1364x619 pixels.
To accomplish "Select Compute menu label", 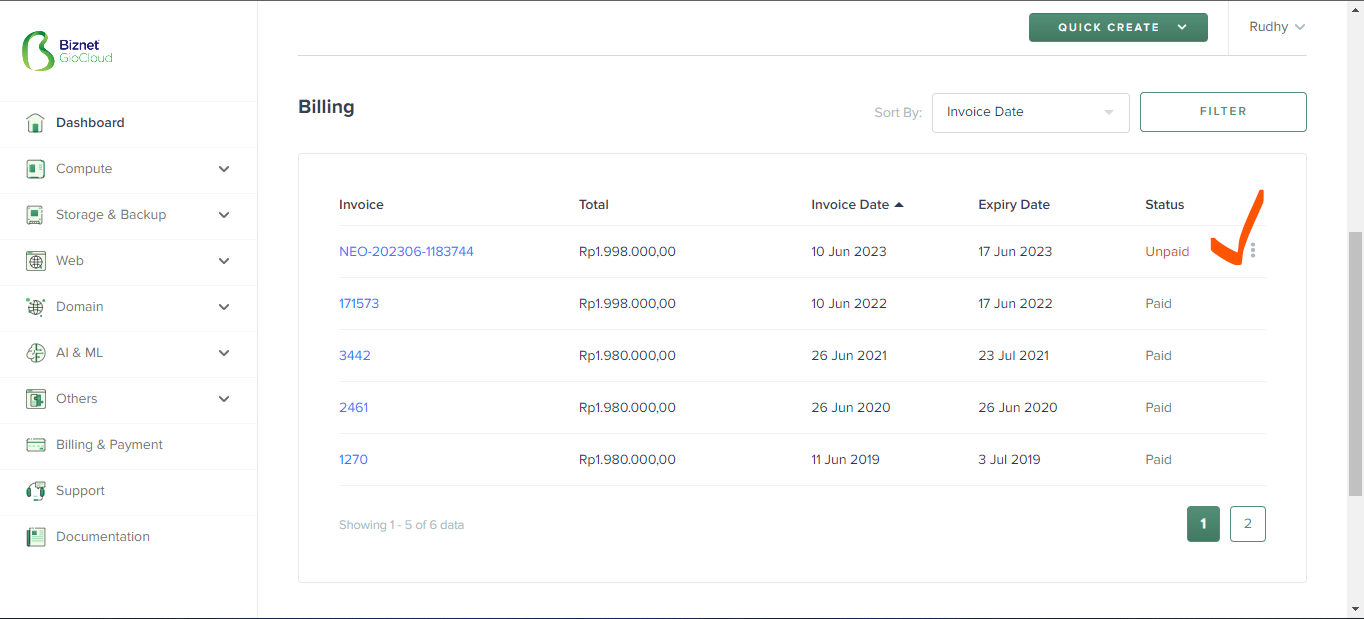I will coord(84,169).
